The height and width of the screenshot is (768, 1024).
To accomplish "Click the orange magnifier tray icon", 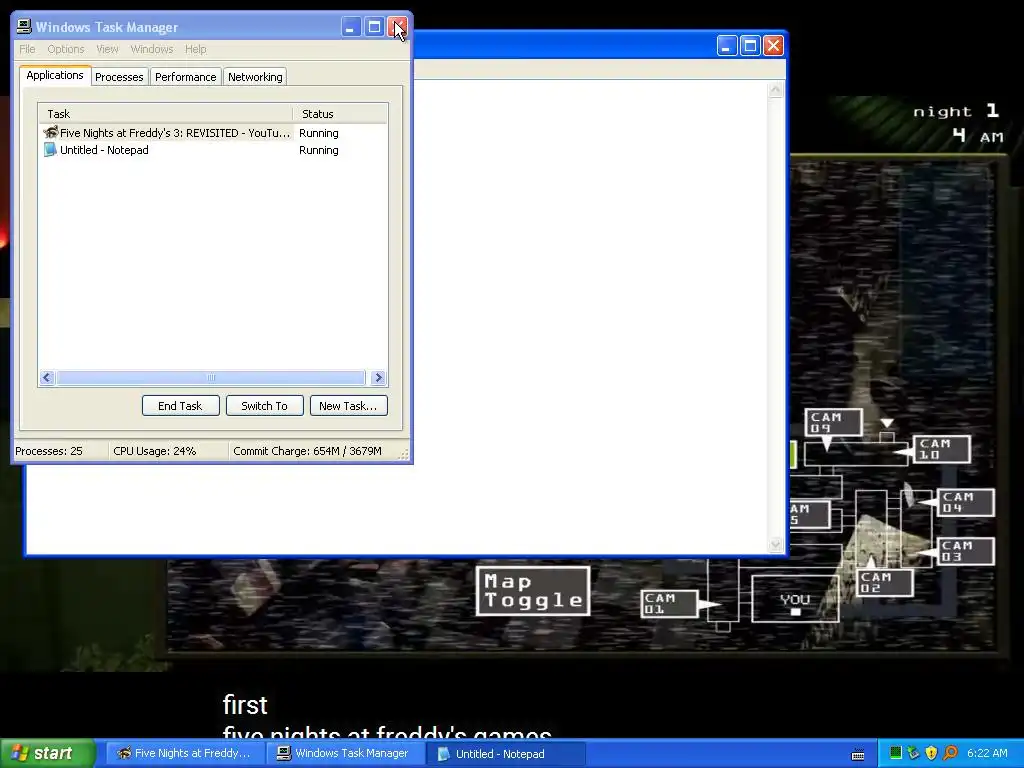I will (950, 753).
